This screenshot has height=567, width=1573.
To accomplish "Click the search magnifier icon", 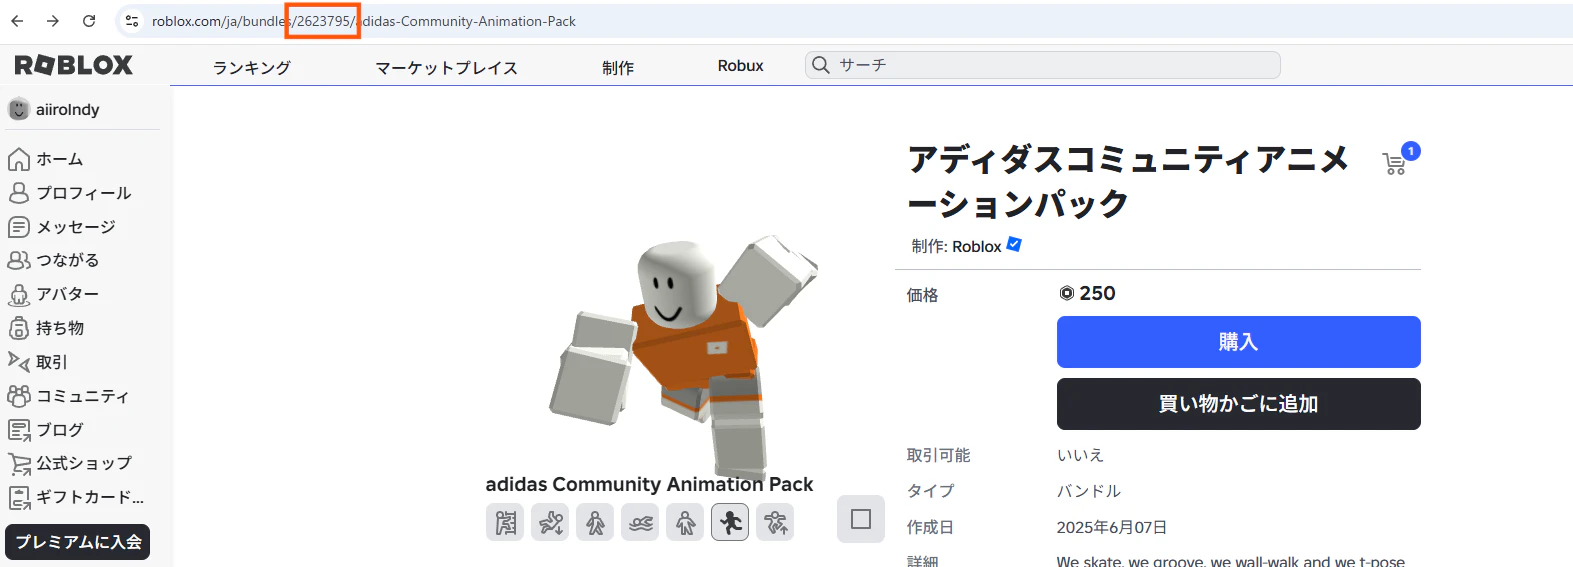I will [x=821, y=65].
